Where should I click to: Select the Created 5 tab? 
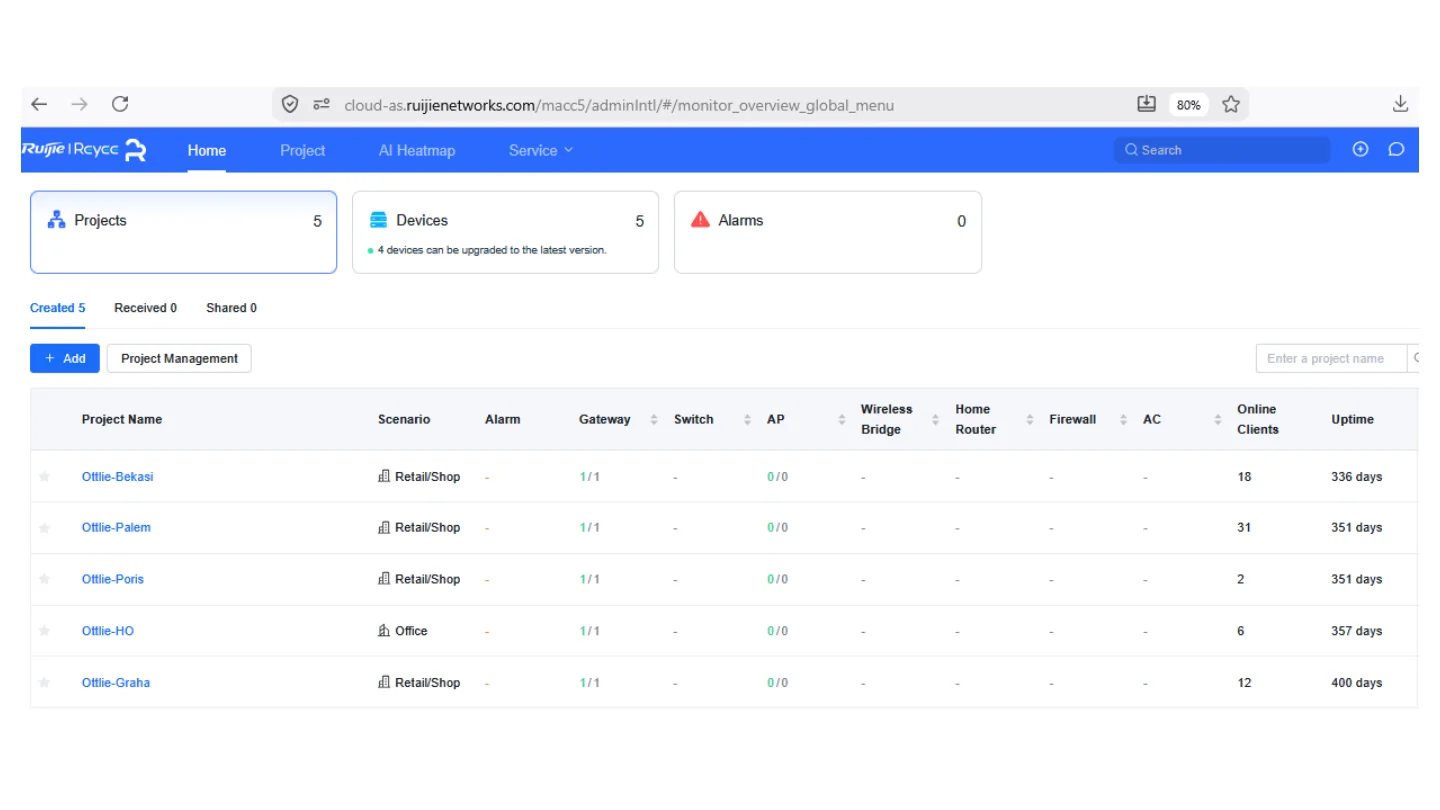[x=58, y=308]
